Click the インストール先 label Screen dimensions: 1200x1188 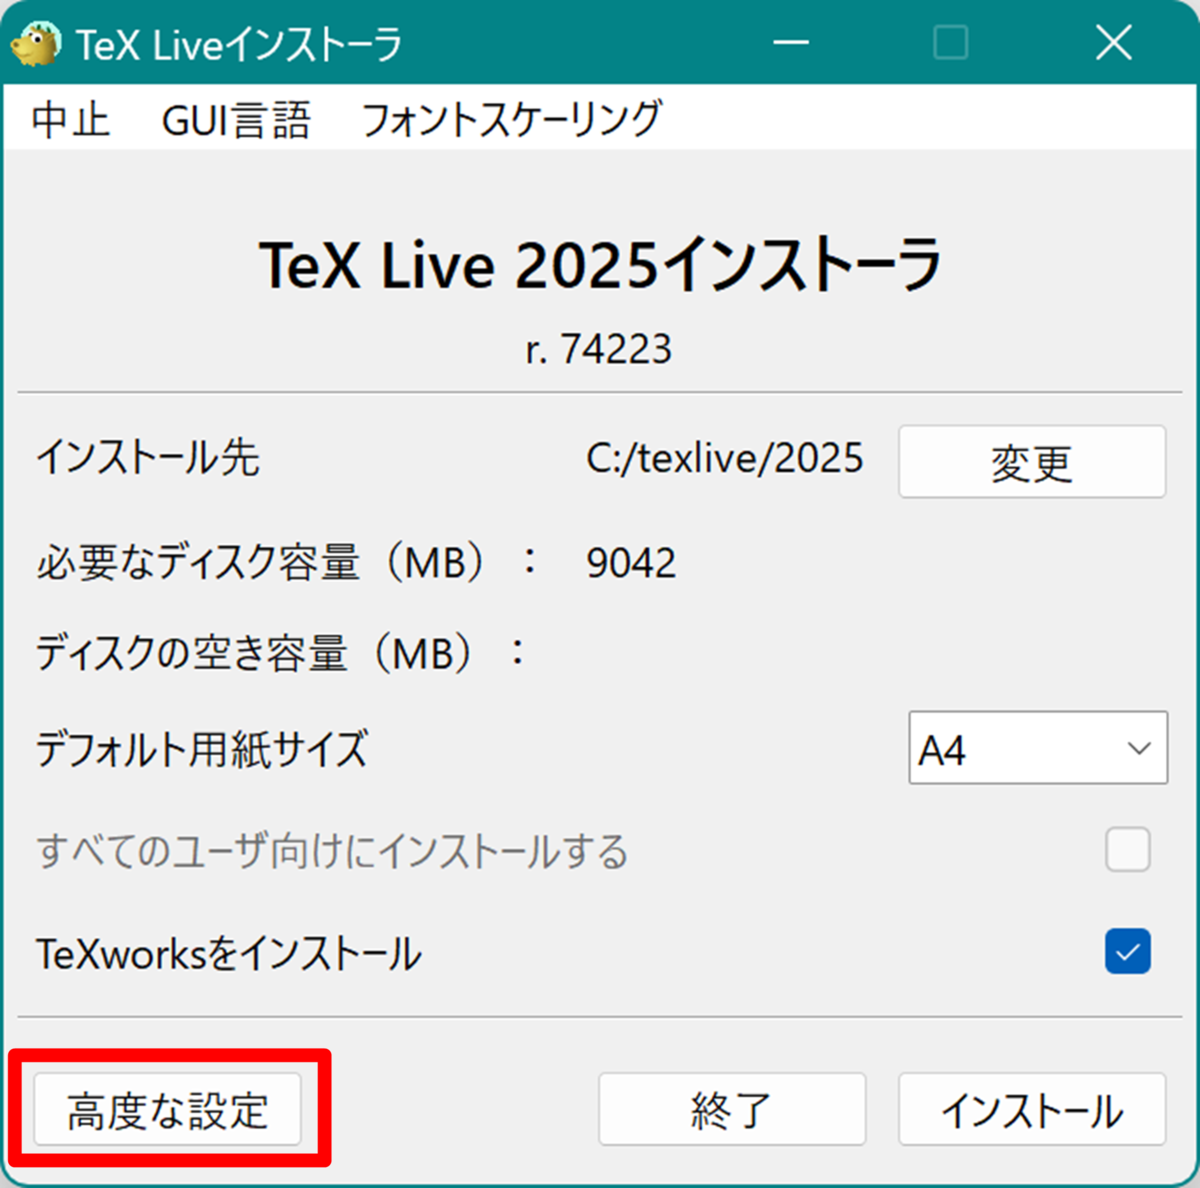[x=148, y=458]
